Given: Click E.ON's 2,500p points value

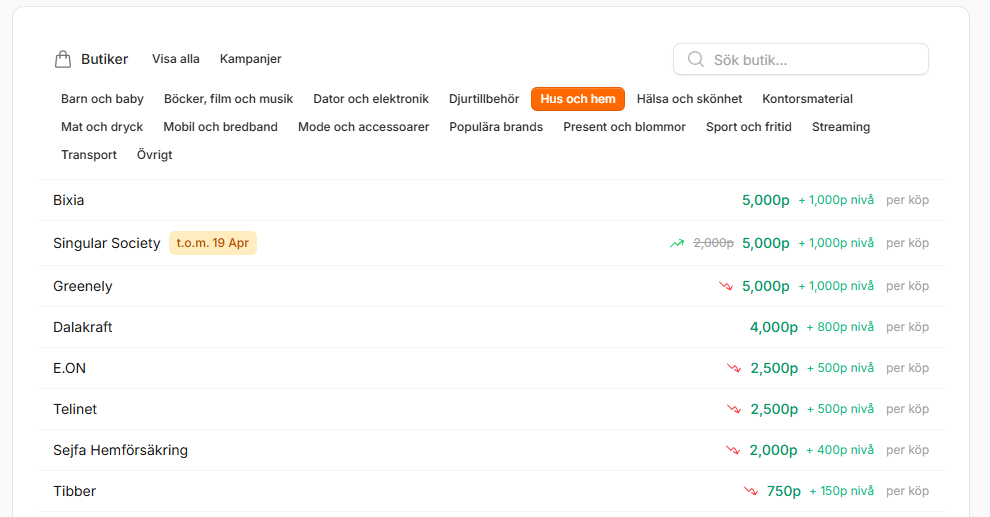Looking at the screenshot, I should (x=774, y=368).
